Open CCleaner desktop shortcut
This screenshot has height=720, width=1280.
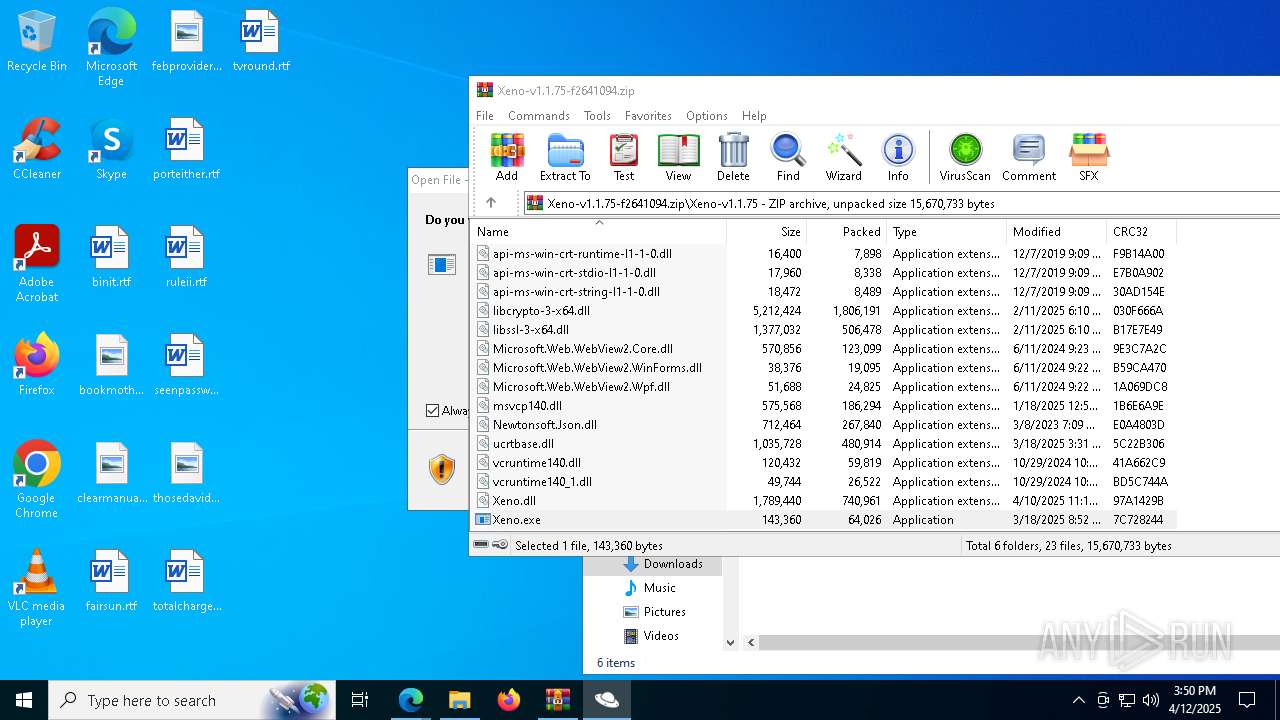37,150
